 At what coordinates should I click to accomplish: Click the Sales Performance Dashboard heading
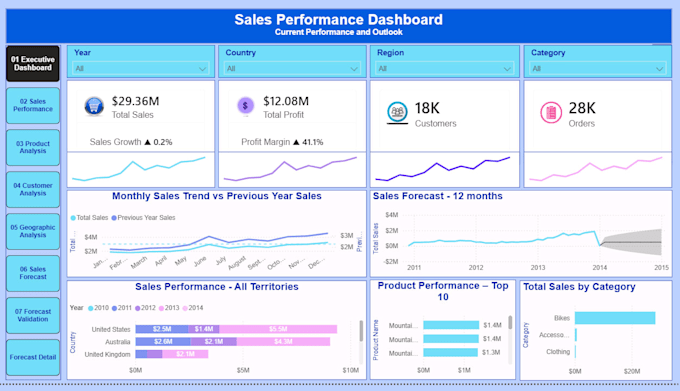coord(338,20)
